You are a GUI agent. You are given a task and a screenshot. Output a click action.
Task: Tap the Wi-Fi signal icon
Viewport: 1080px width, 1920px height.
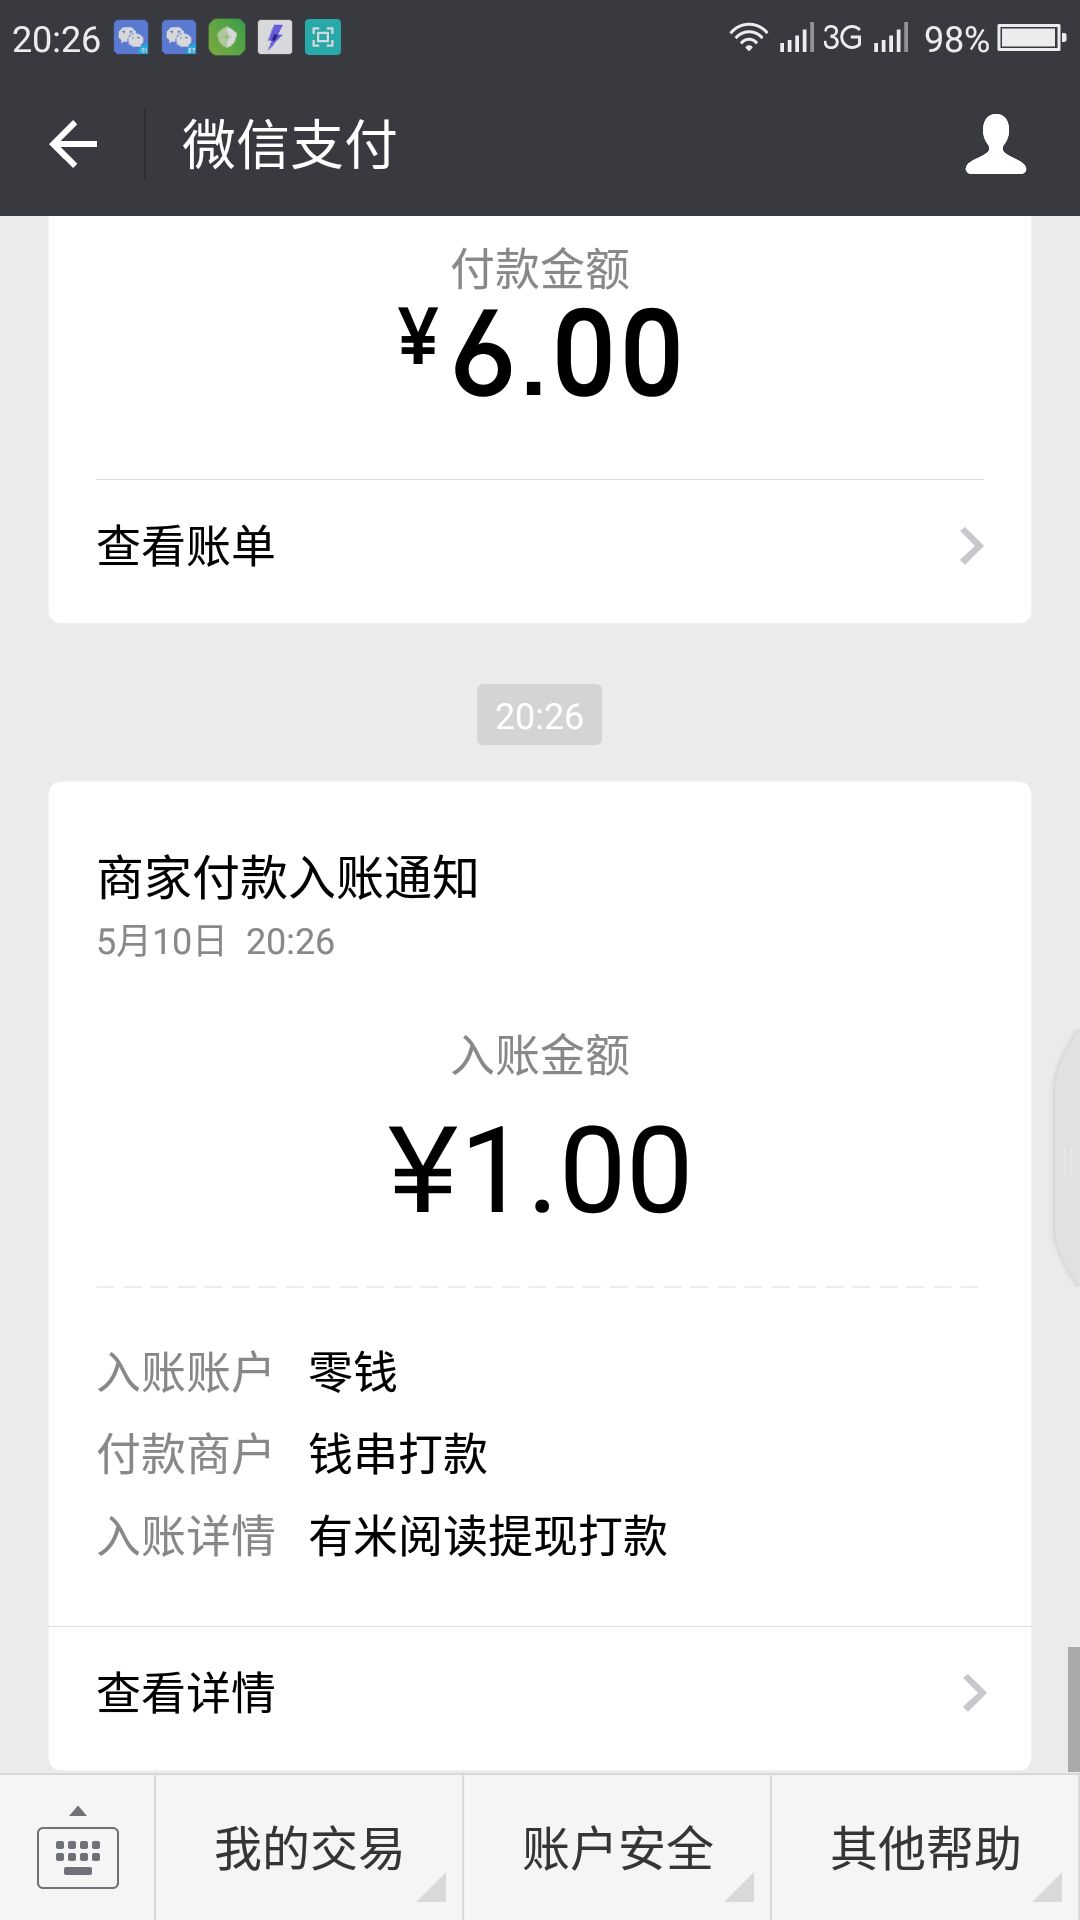point(748,38)
